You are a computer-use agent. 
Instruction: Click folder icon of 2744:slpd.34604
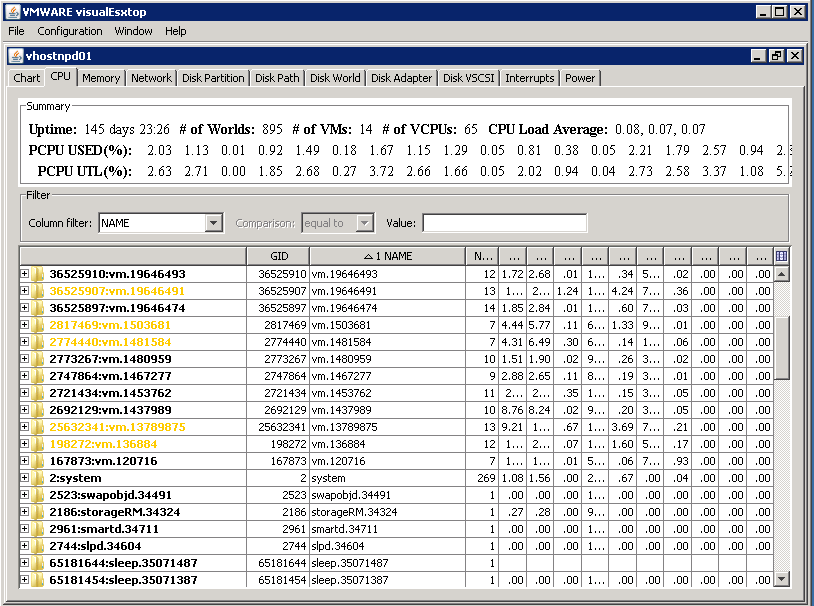point(37,546)
